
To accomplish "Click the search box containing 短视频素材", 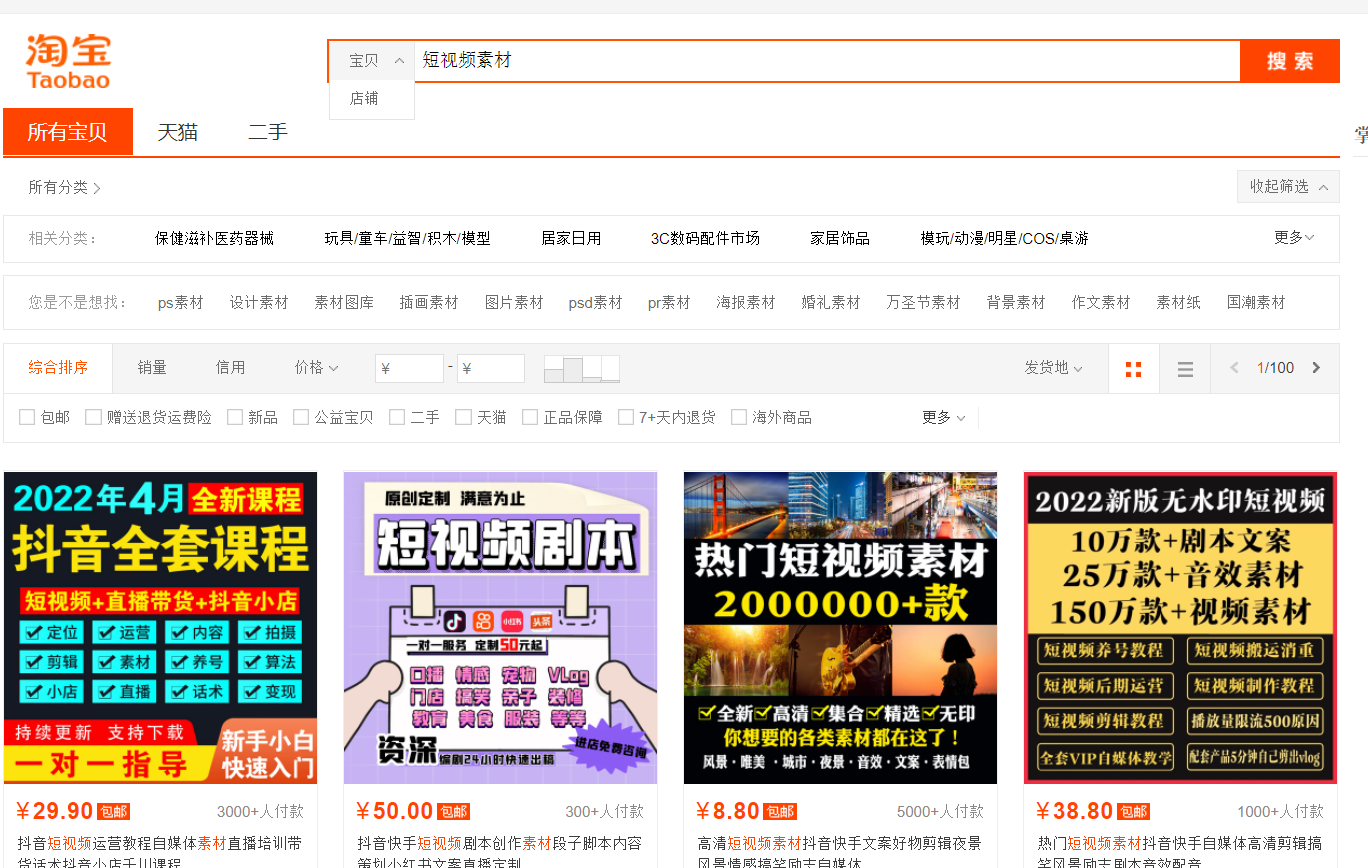I will coord(827,61).
